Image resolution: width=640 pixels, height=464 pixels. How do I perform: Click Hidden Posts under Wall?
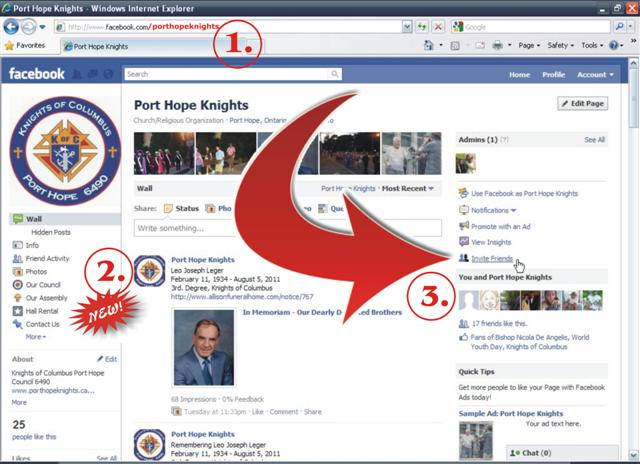pos(51,232)
